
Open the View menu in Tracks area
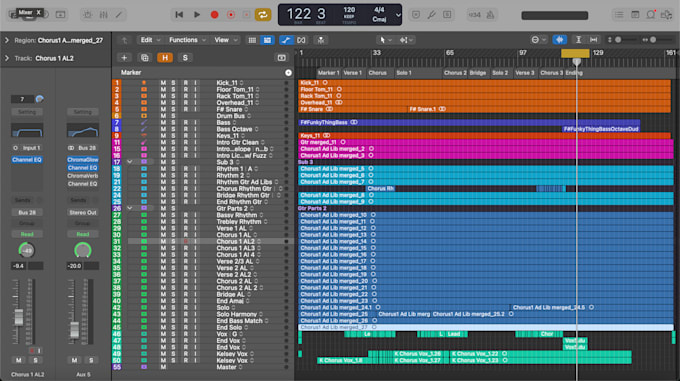pos(226,40)
